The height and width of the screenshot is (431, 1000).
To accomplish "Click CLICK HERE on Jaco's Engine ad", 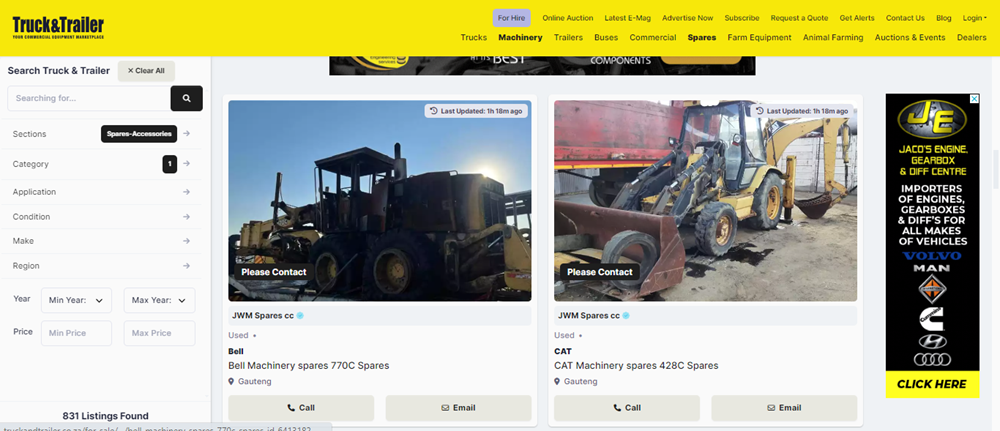I will pyautogui.click(x=932, y=384).
